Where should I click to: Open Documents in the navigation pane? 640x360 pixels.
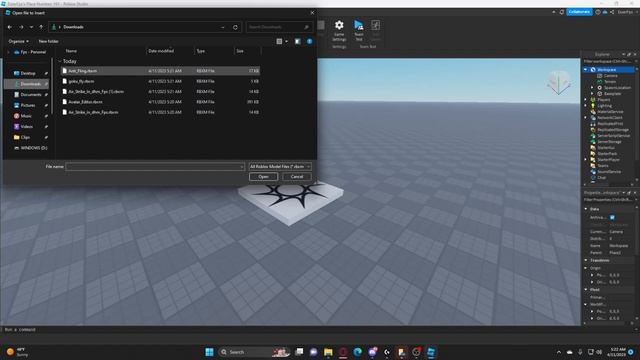pos(31,94)
